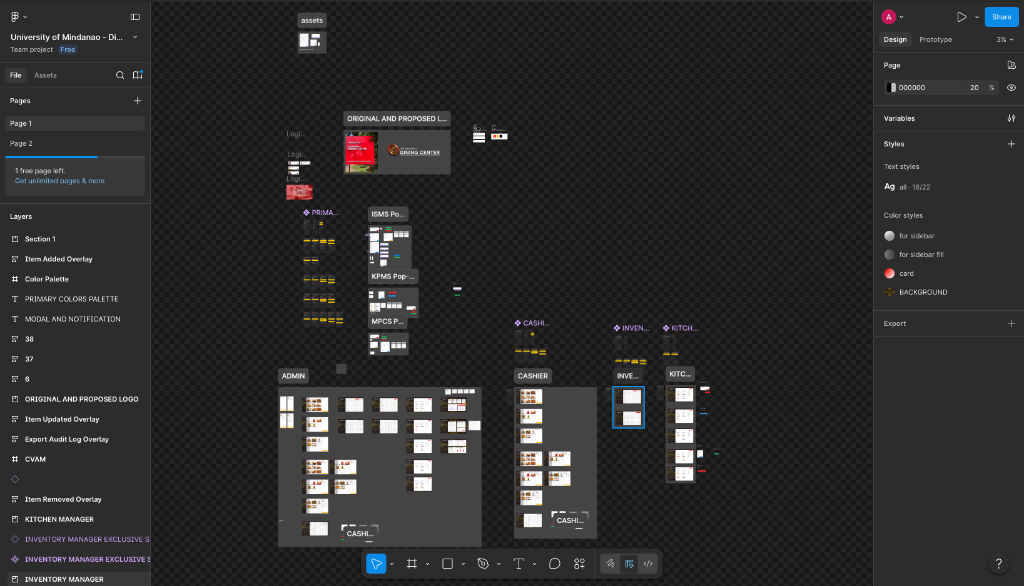The width and height of the screenshot is (1024, 586).
Task: Select the CVAM layer
Action: click(35, 459)
